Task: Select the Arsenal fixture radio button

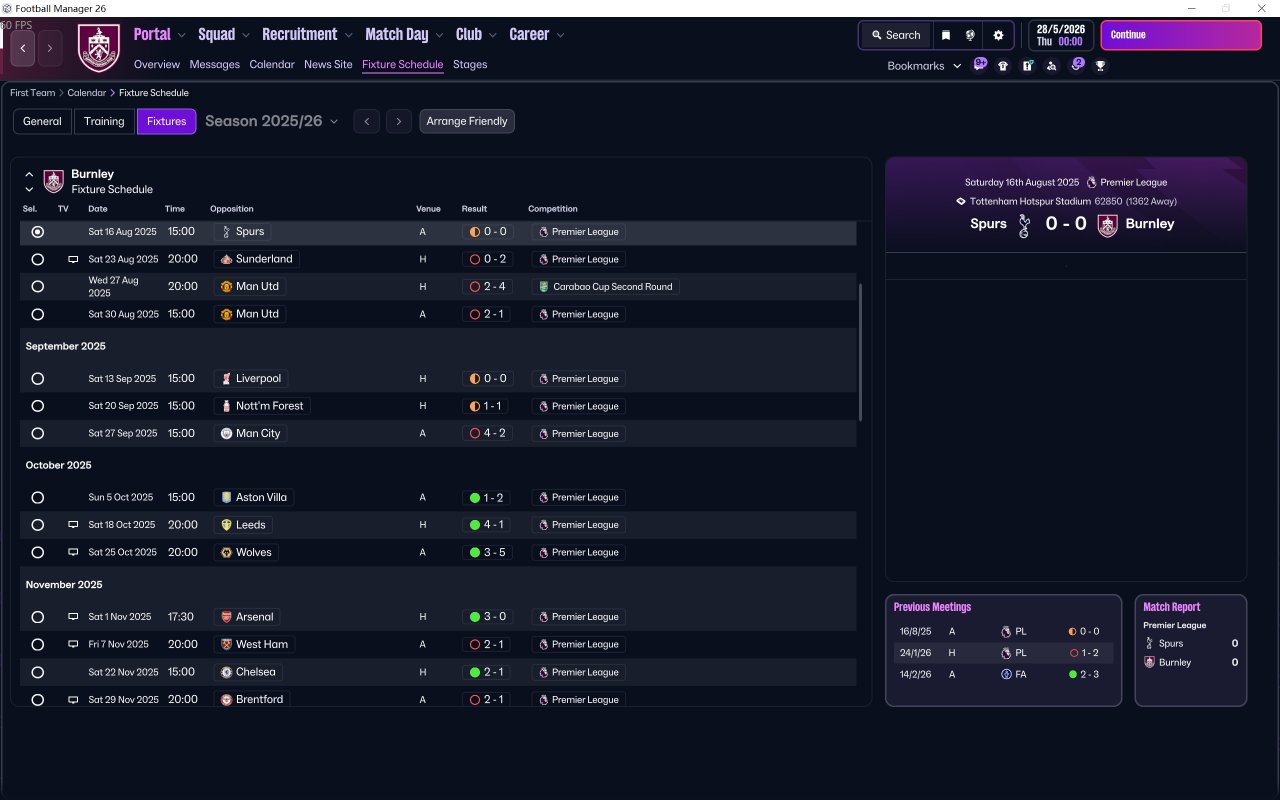Action: 38,617
